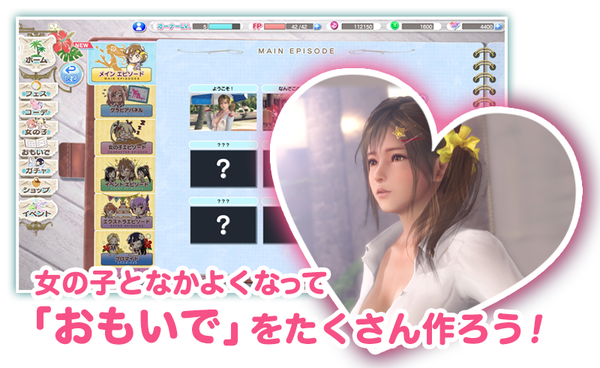Click the green coin currency icon
This screenshot has height=368, width=600.
pos(395,26)
